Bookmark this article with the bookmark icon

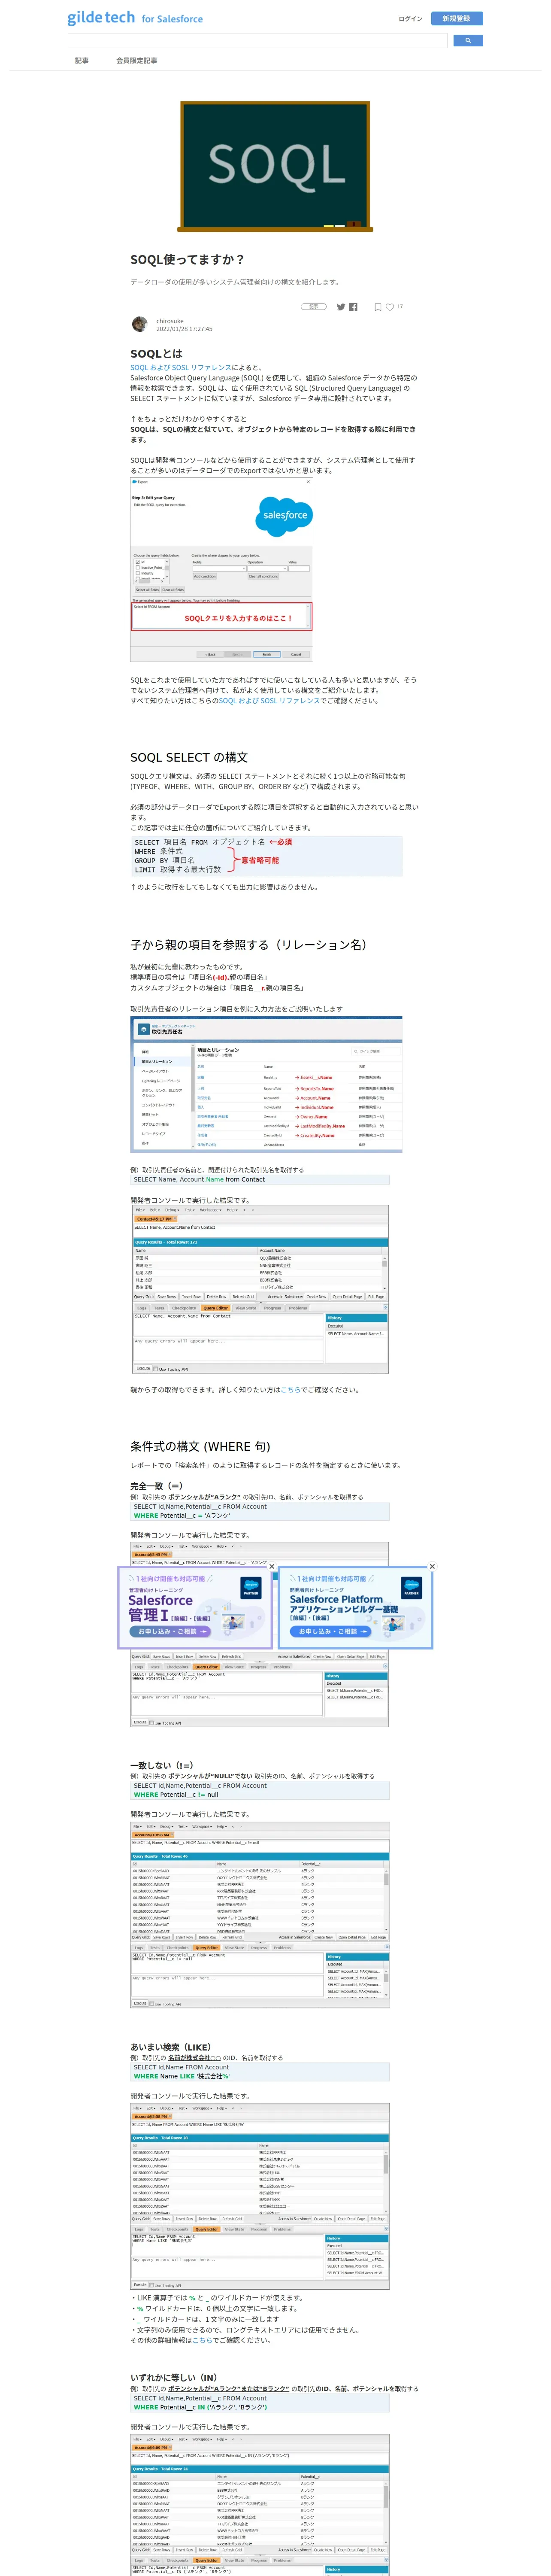click(378, 307)
